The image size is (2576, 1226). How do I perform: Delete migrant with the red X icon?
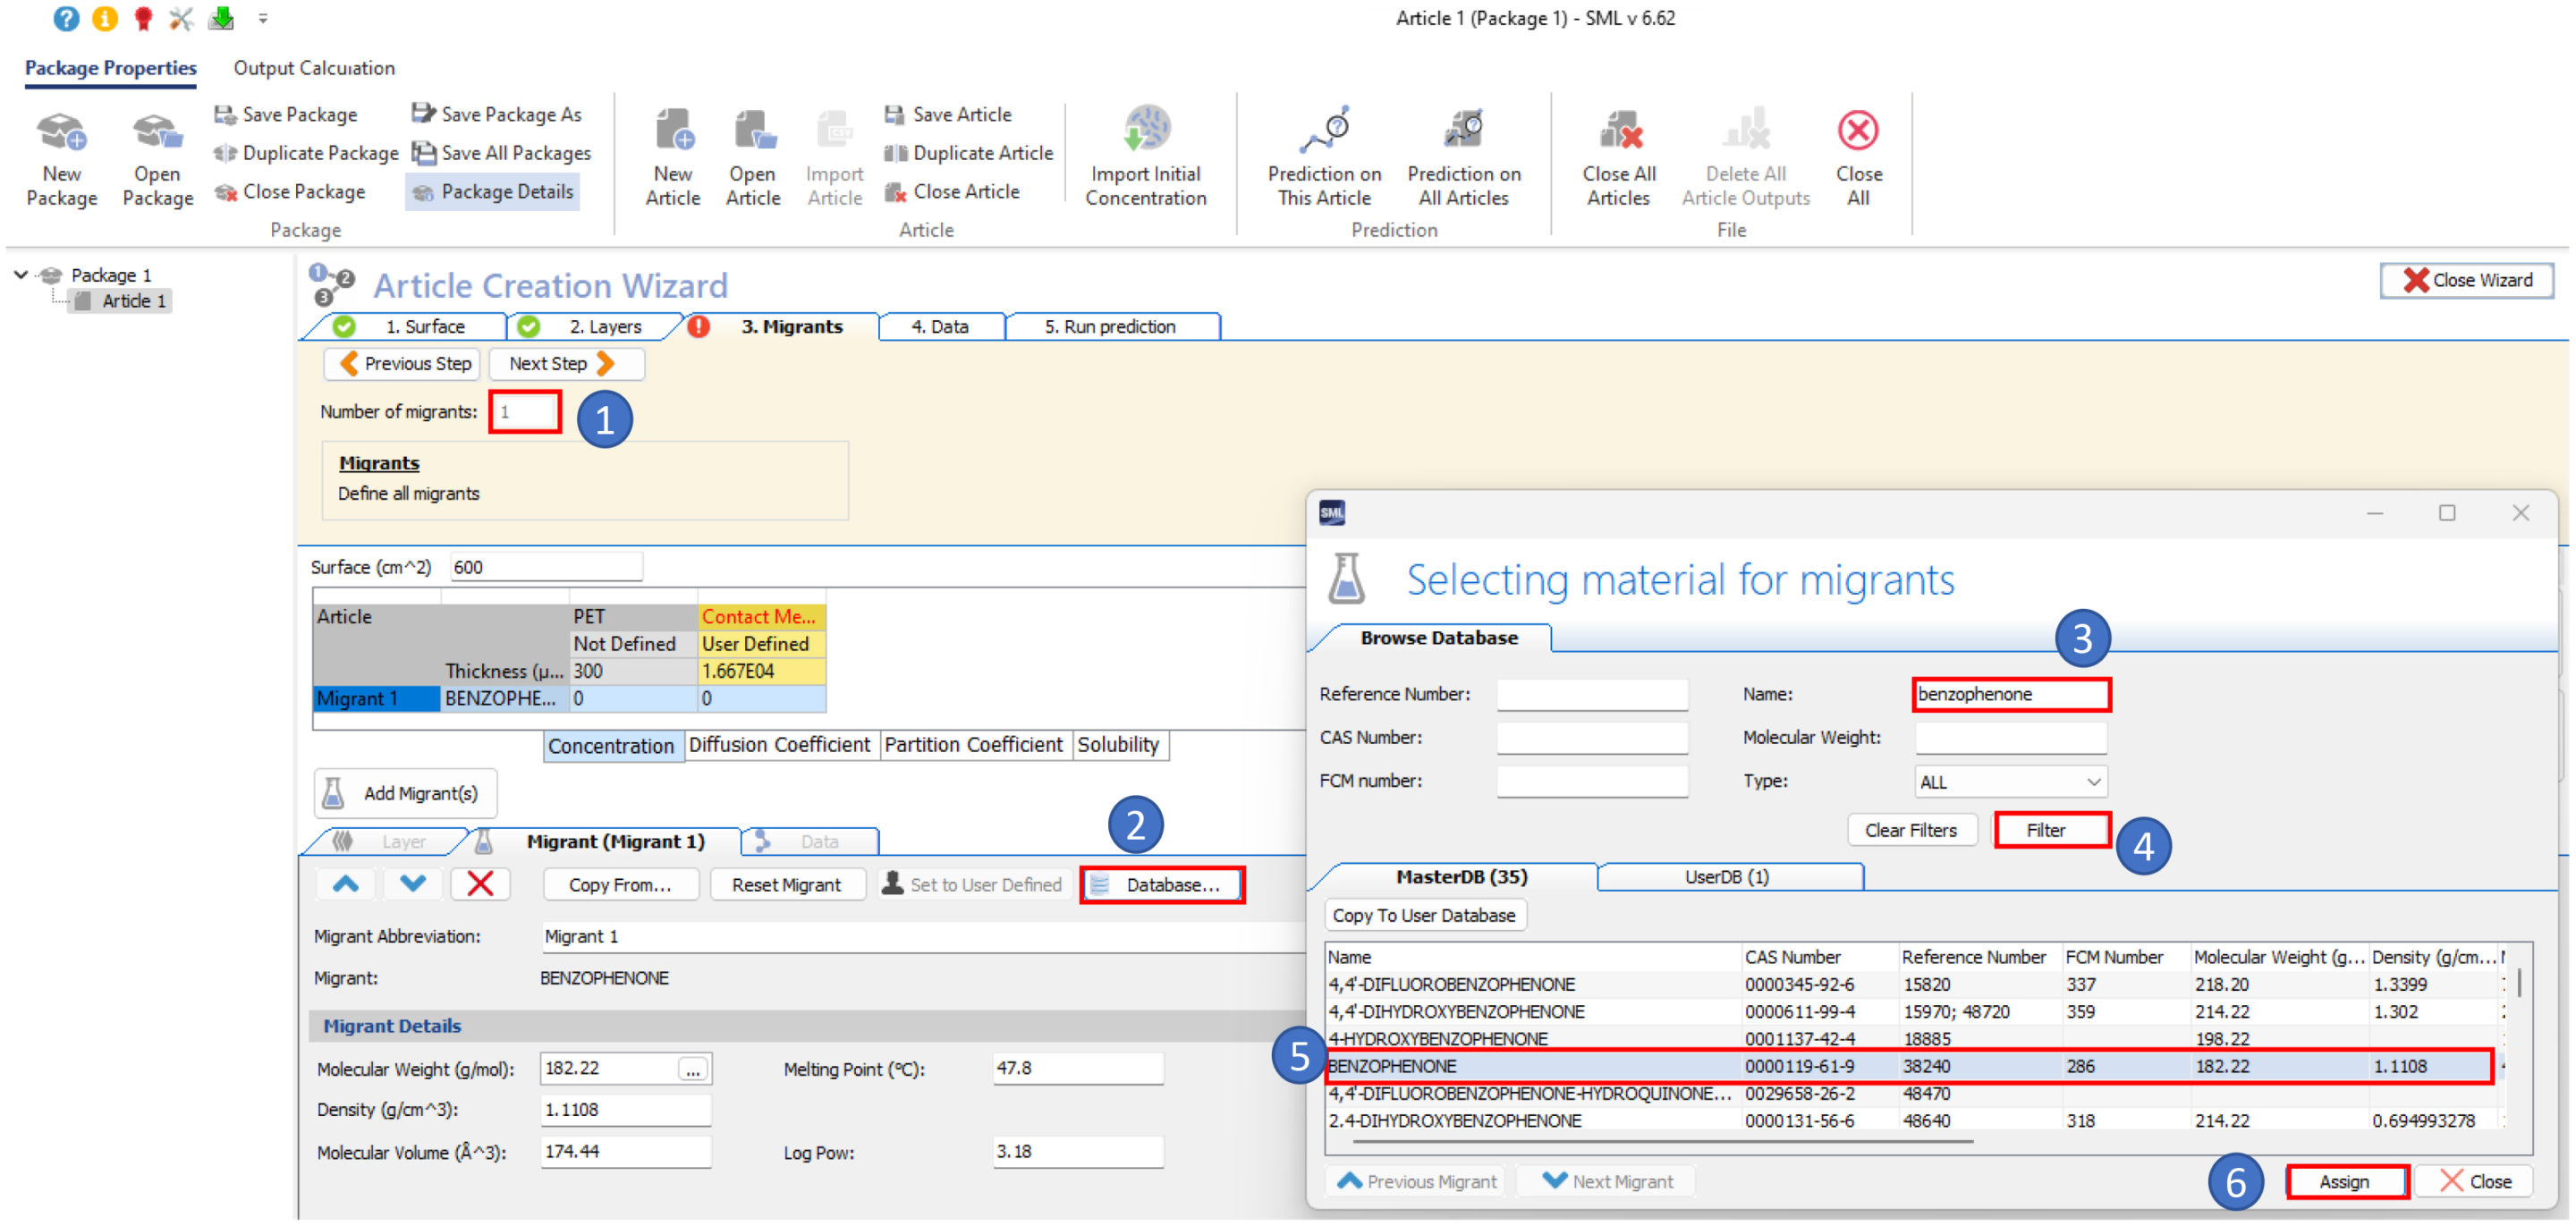click(480, 885)
